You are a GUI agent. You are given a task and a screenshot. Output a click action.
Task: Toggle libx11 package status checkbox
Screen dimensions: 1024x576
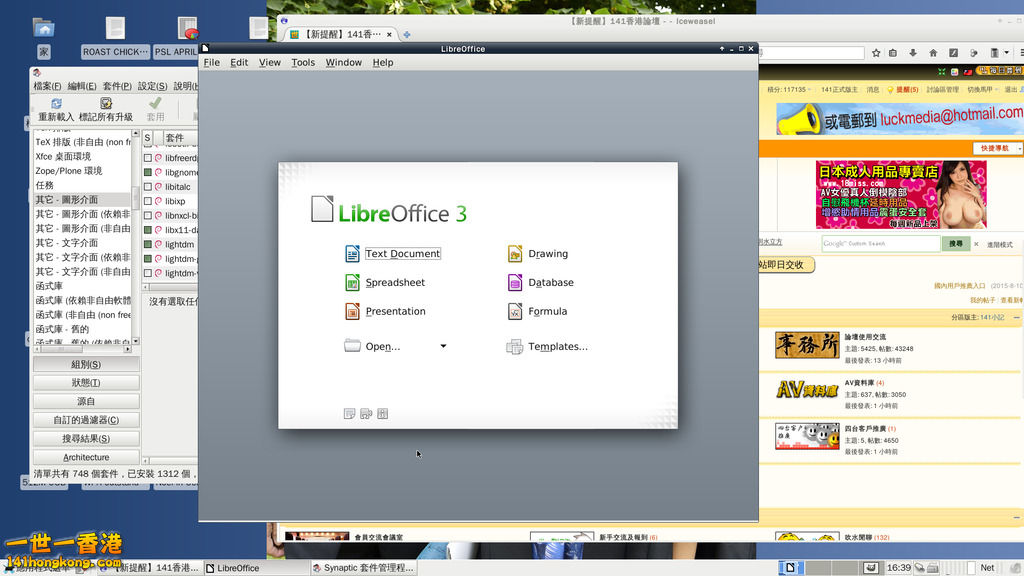coord(148,230)
